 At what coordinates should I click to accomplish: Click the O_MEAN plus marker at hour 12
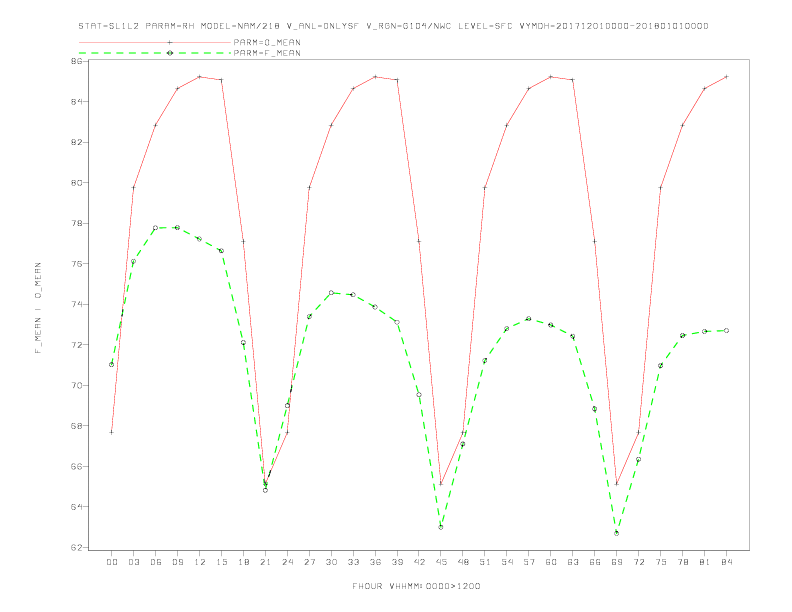(200, 77)
